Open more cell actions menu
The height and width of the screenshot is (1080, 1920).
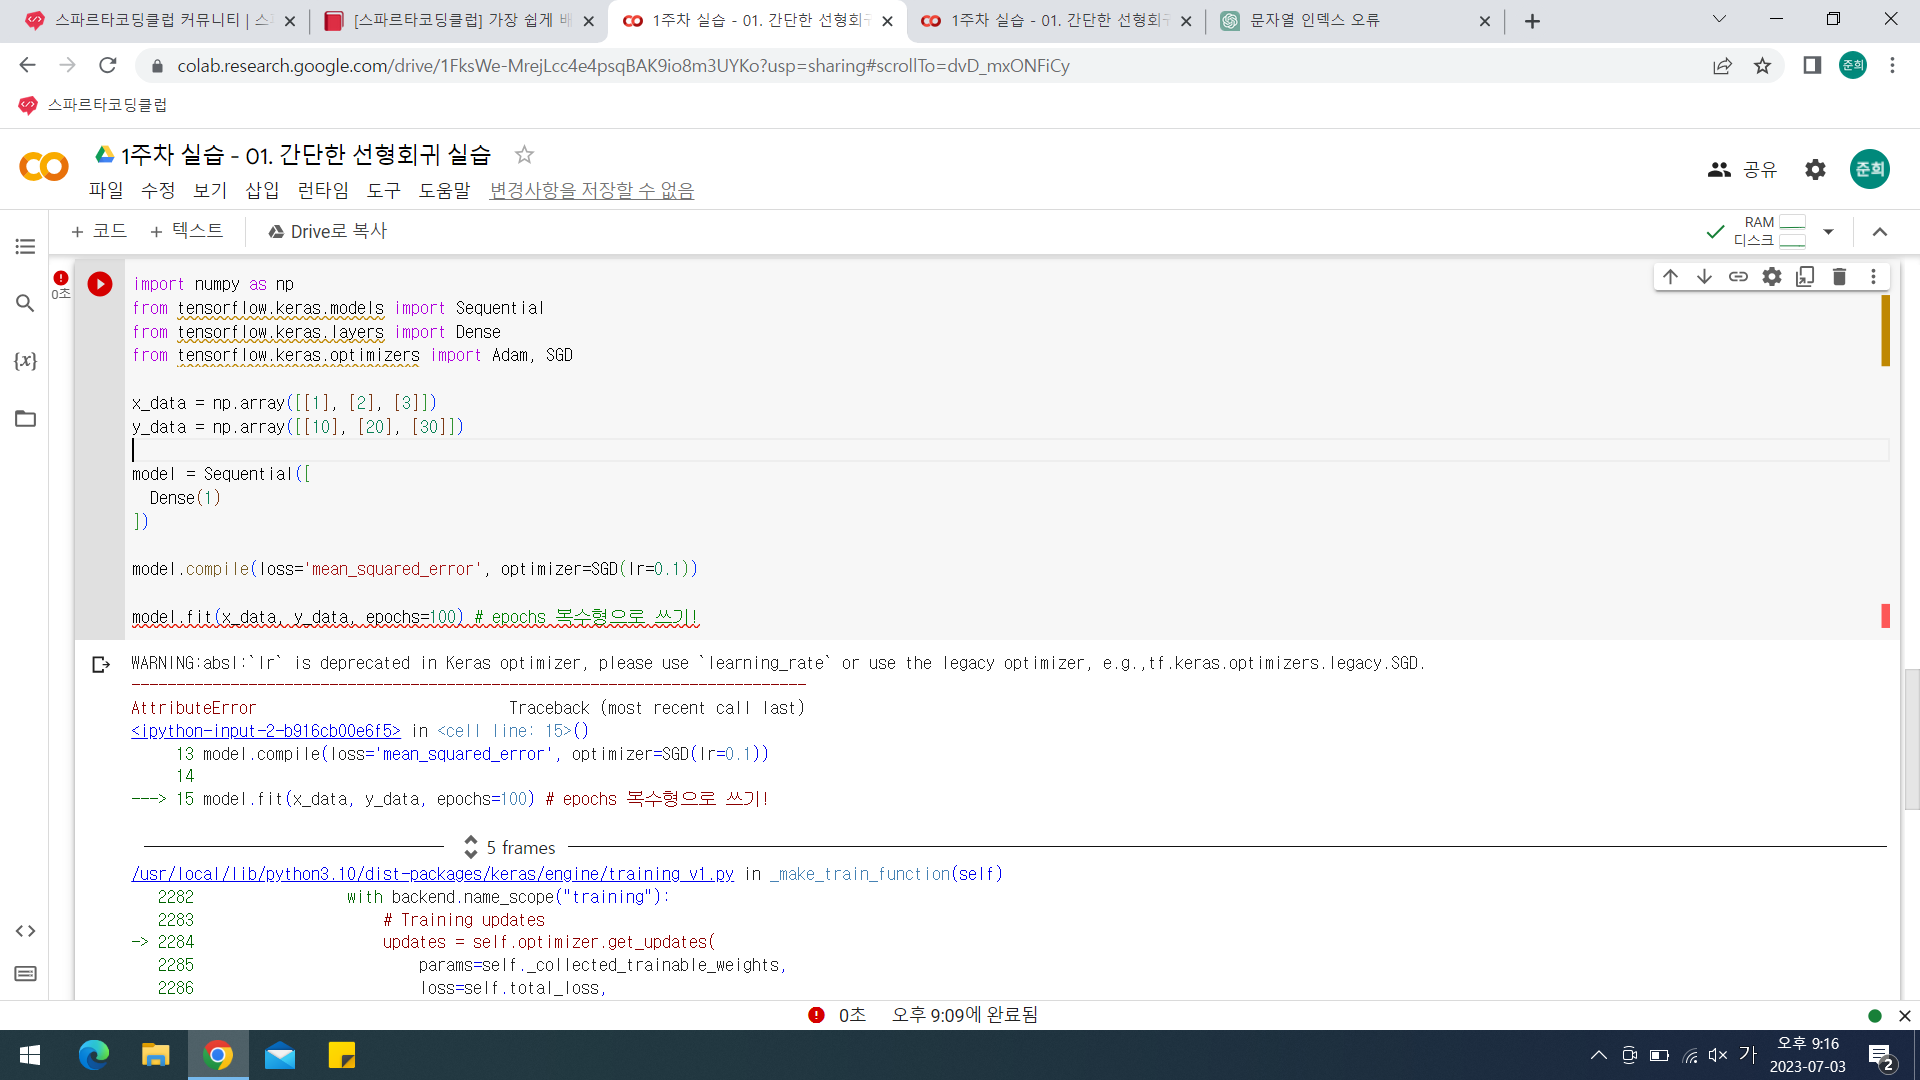pos(1873,277)
